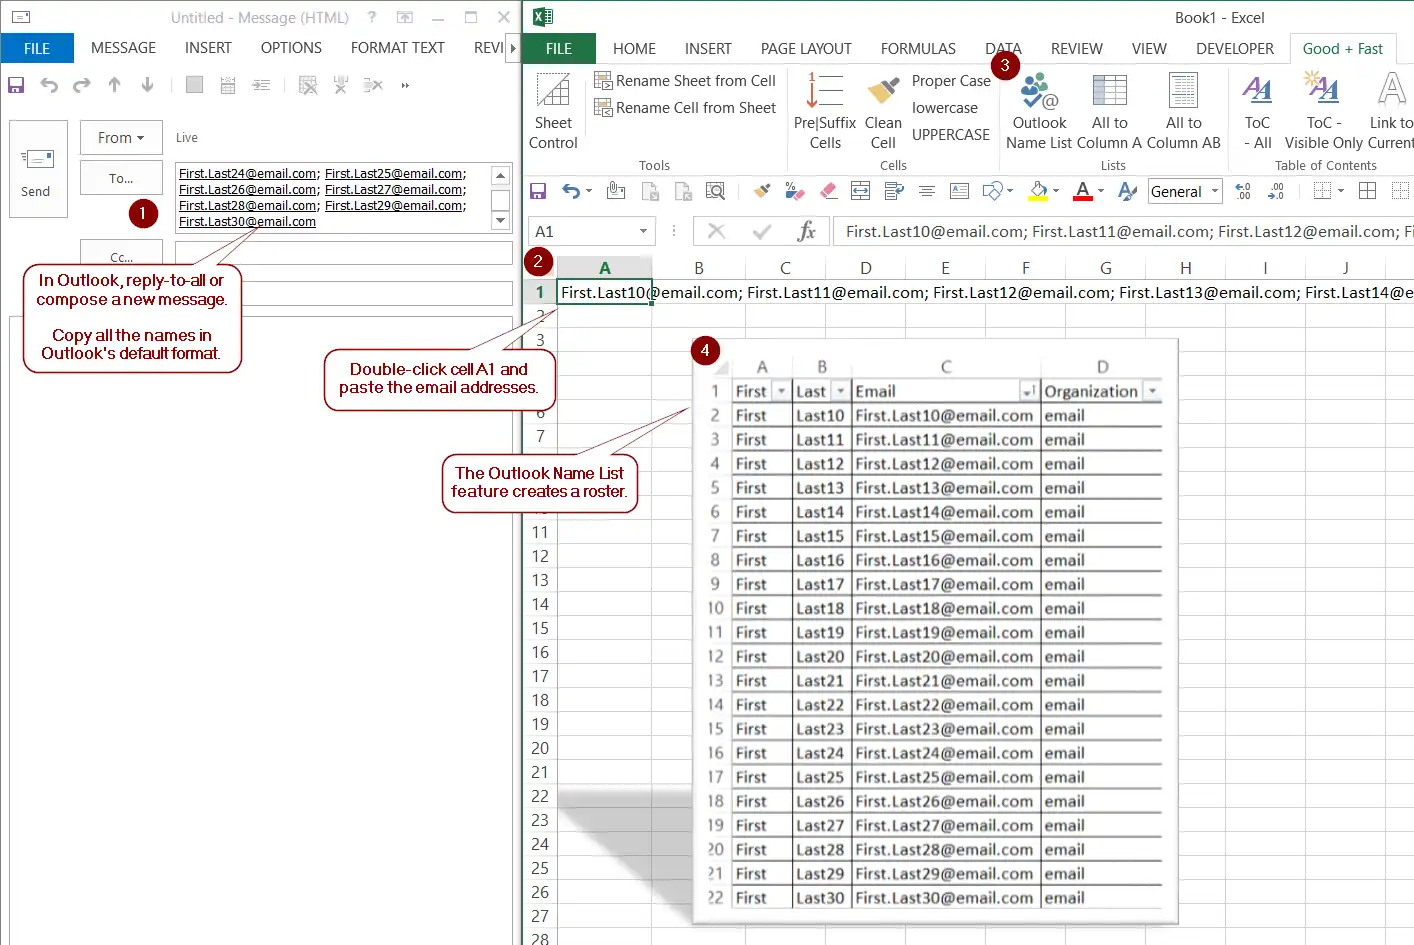Click All to Column A
The image size is (1414, 945).
[1109, 111]
